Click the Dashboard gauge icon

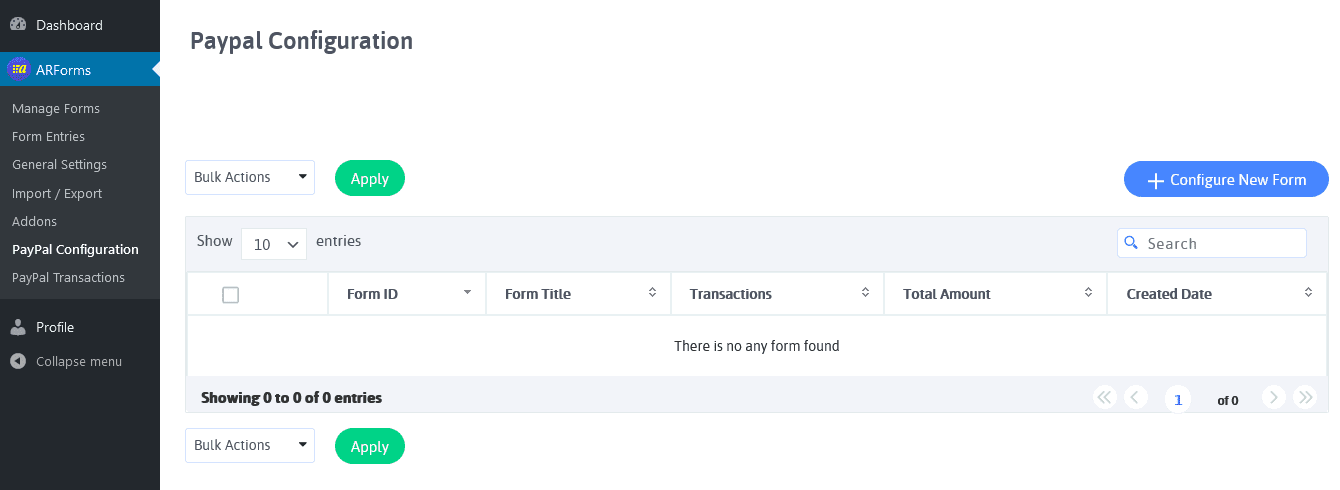pos(18,25)
